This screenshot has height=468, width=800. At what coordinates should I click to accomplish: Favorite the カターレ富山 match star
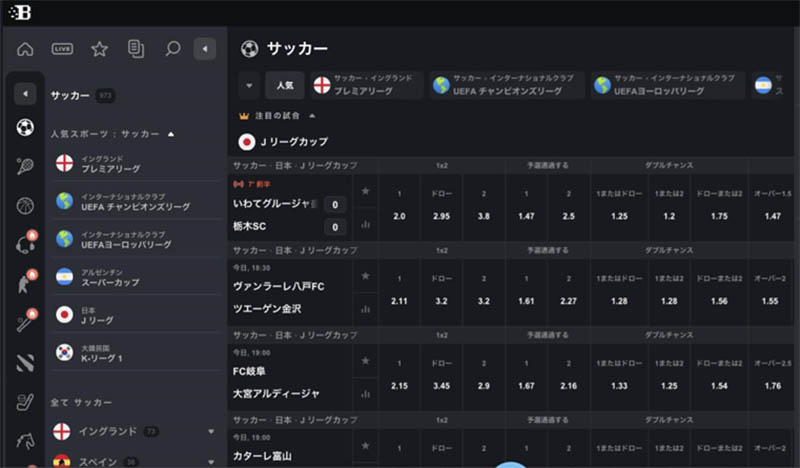point(365,446)
